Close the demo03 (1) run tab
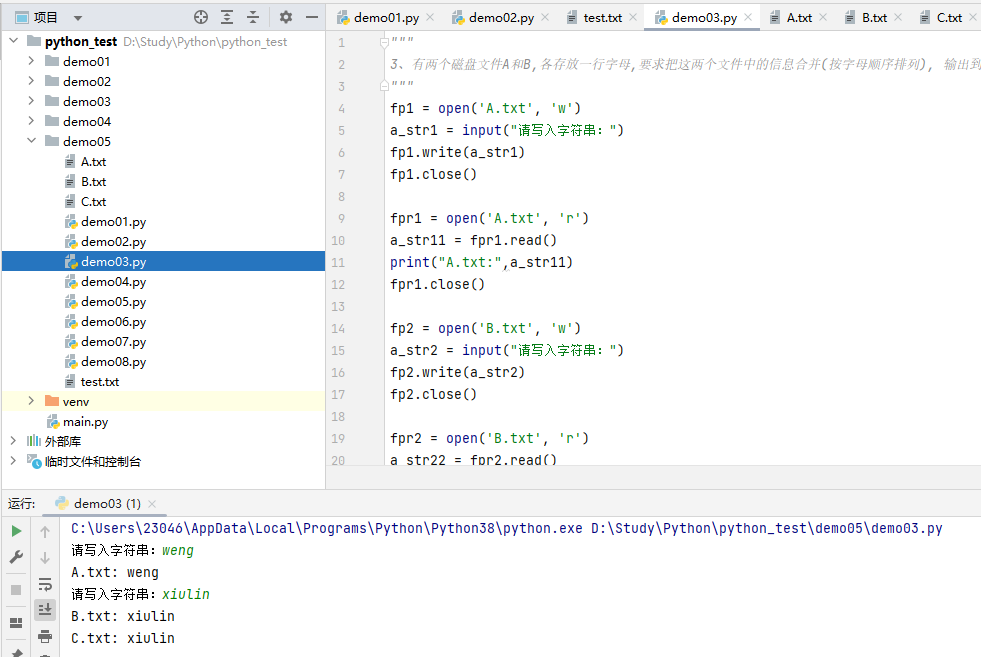This screenshot has width=981, height=657. [152, 504]
